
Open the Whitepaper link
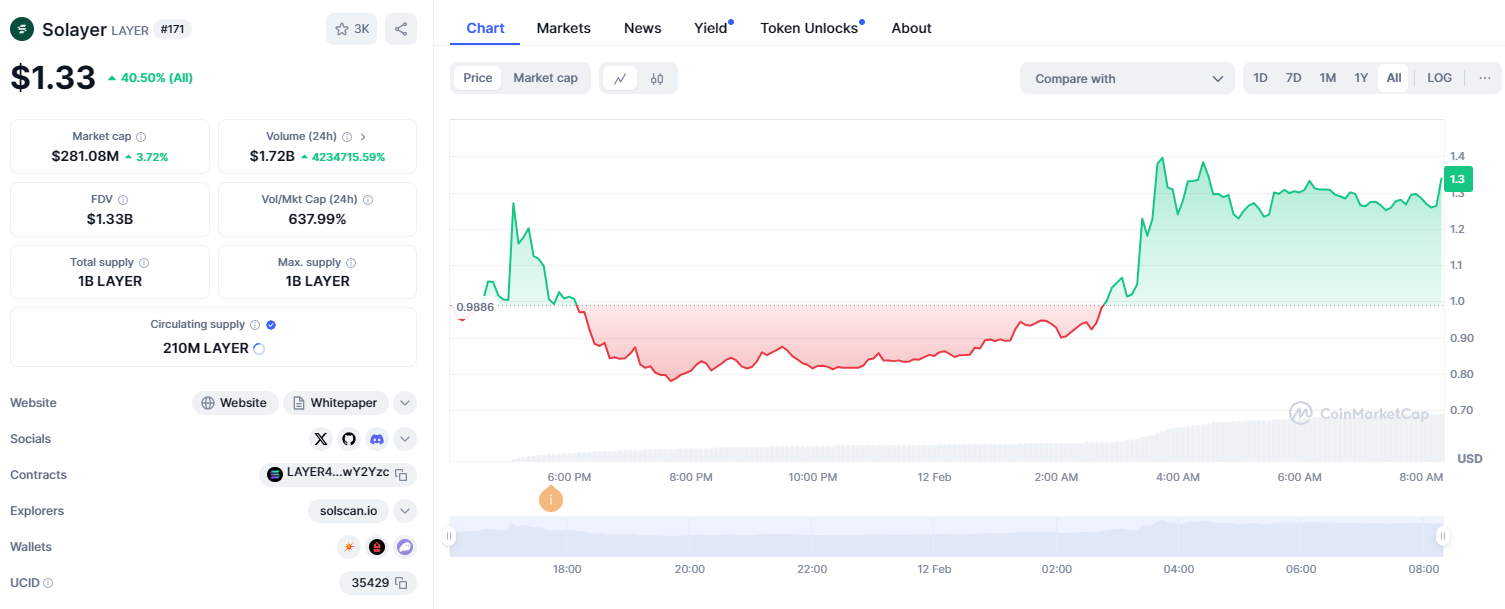[x=336, y=403]
